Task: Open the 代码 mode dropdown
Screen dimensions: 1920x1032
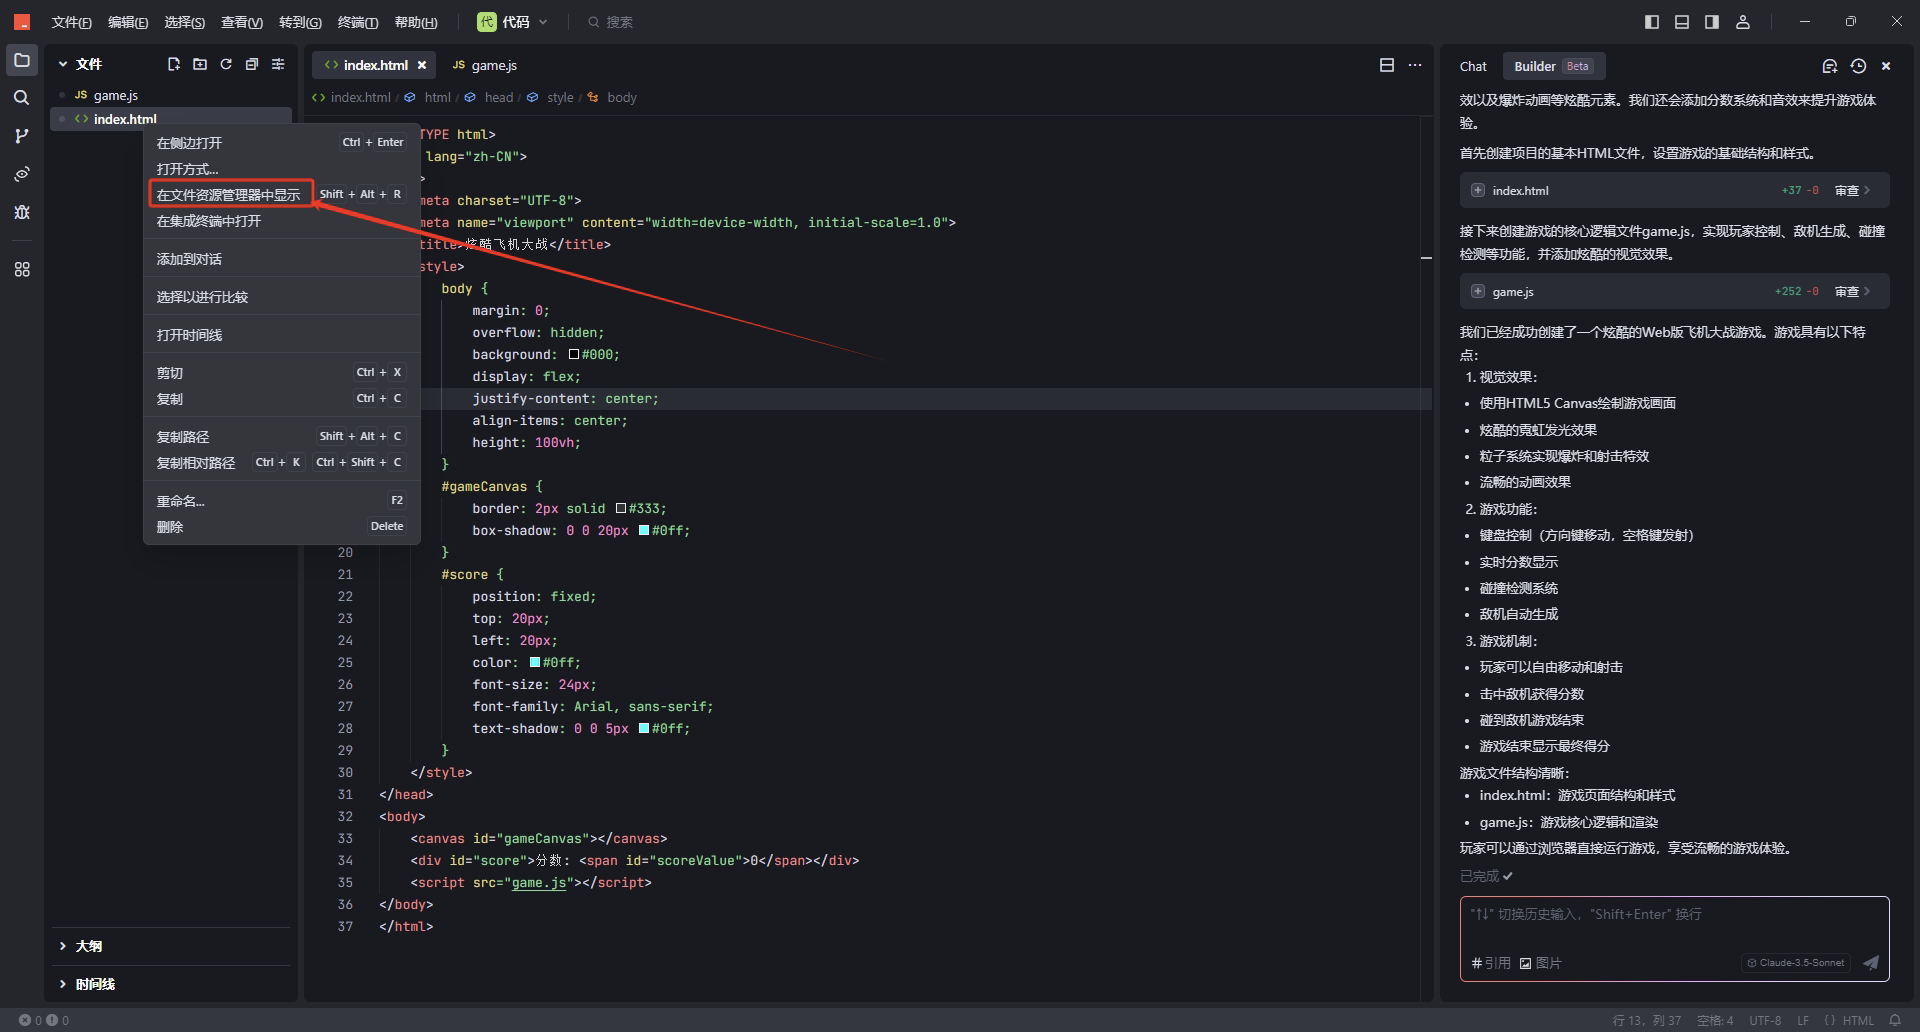Action: pos(514,22)
